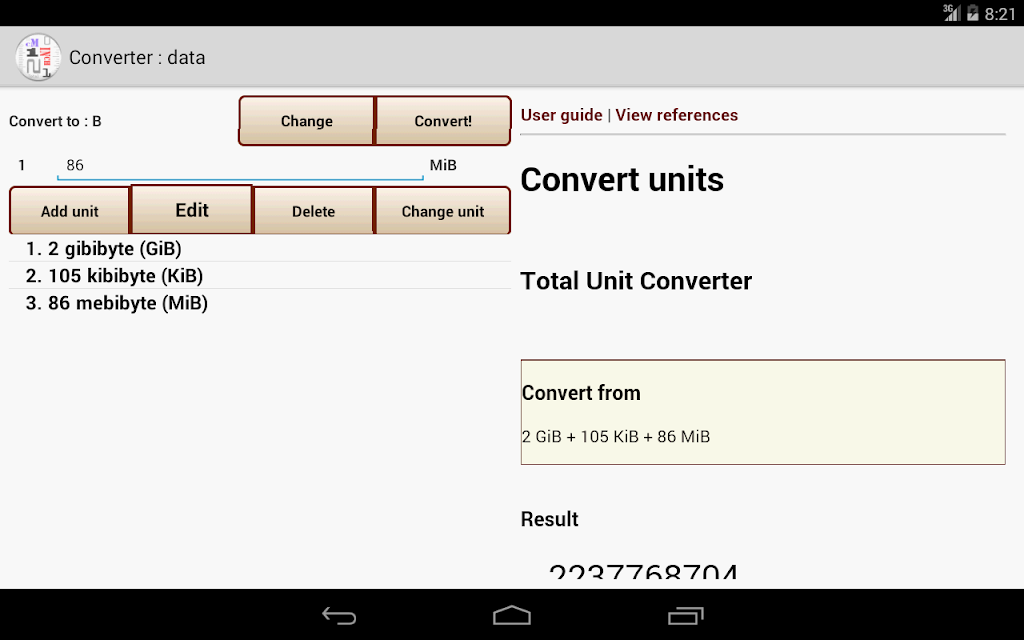Click the Add unit button
1024x640 pixels.
coord(69,211)
